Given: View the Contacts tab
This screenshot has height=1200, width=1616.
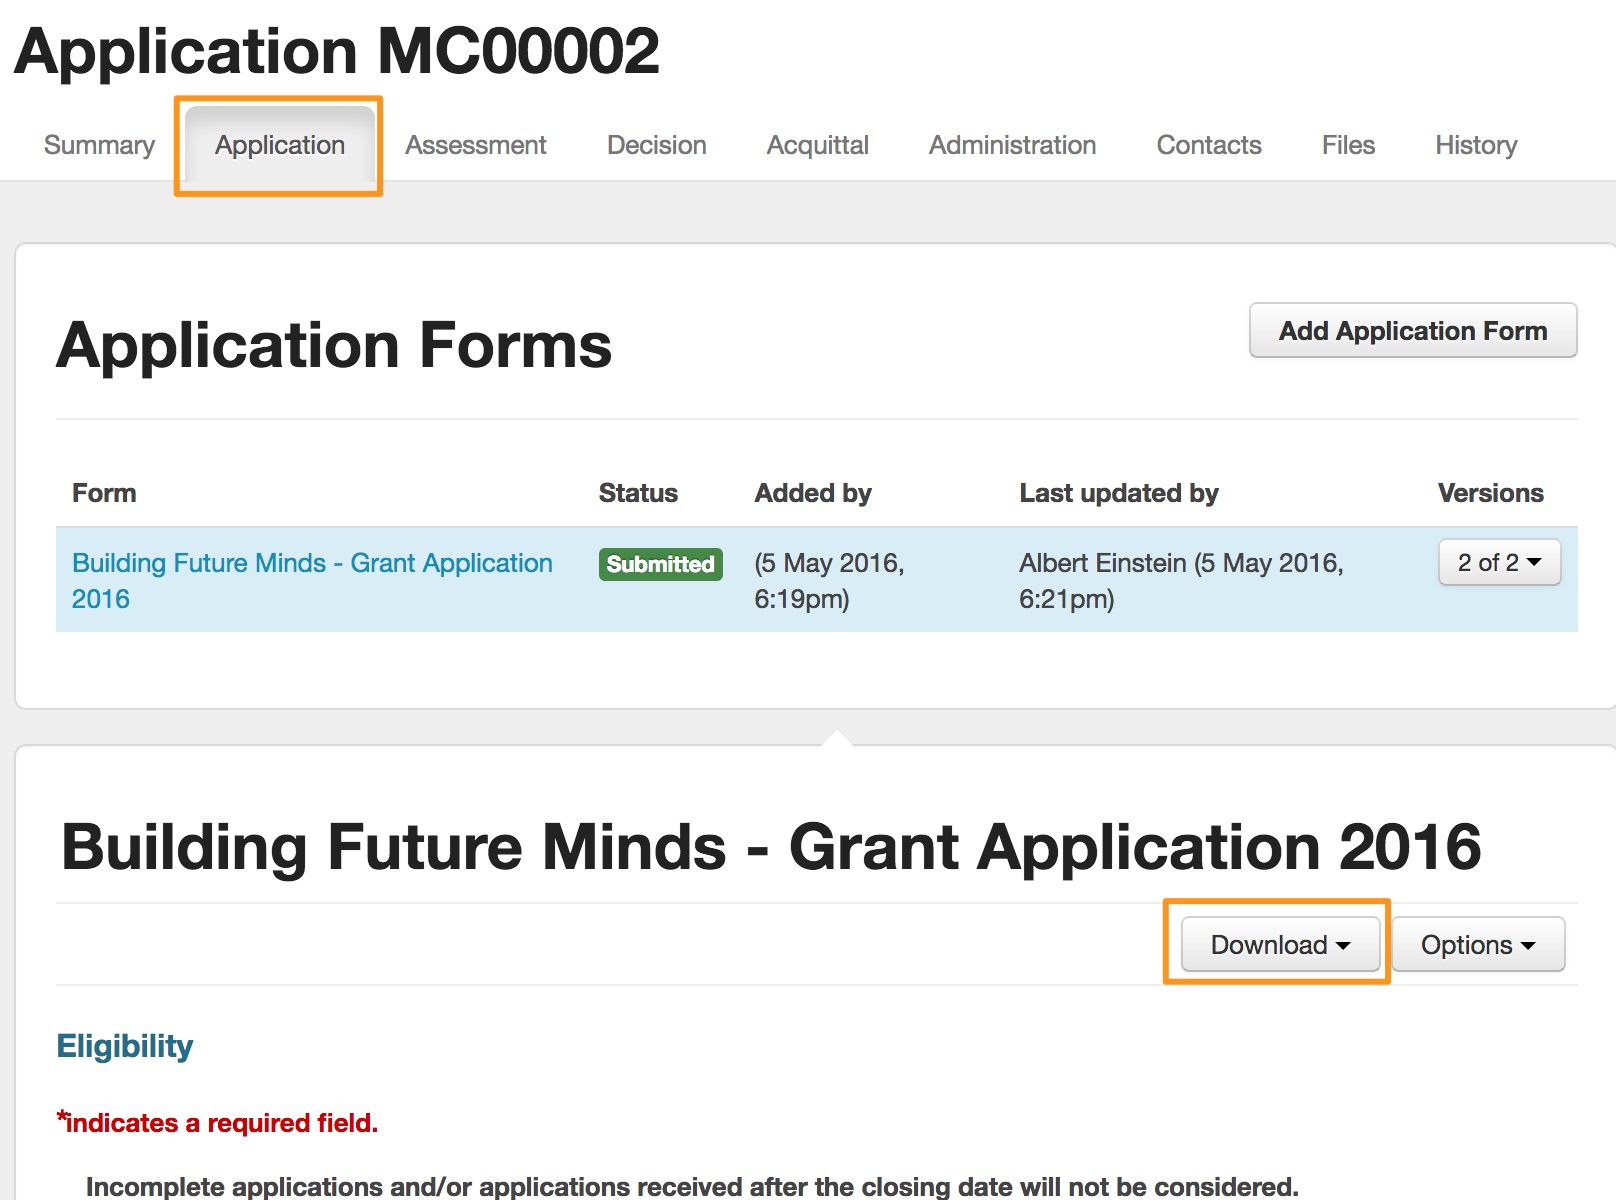Looking at the screenshot, I should [1208, 146].
